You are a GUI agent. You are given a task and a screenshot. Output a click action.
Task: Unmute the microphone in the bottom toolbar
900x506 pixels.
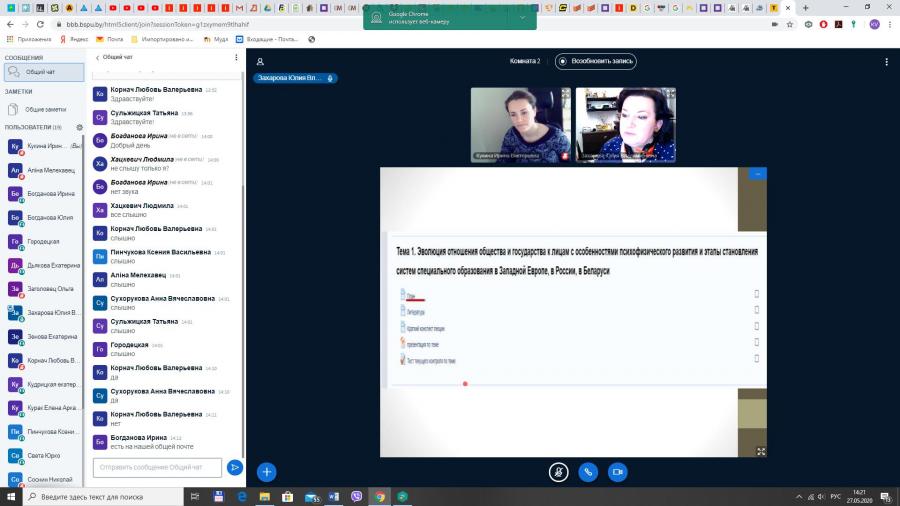(x=558, y=472)
